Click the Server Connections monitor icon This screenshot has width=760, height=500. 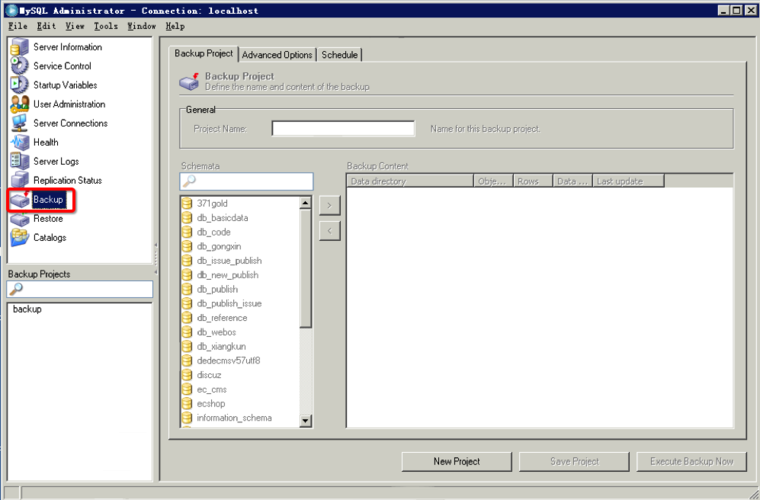pyautogui.click(x=20, y=123)
